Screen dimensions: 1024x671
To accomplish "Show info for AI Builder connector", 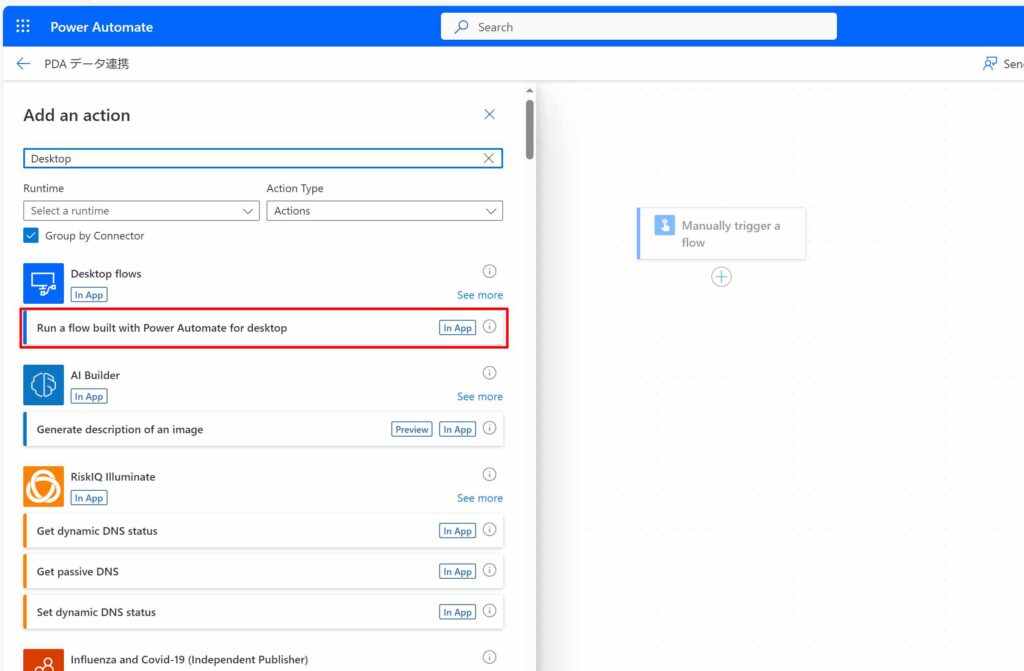I will tap(489, 372).
